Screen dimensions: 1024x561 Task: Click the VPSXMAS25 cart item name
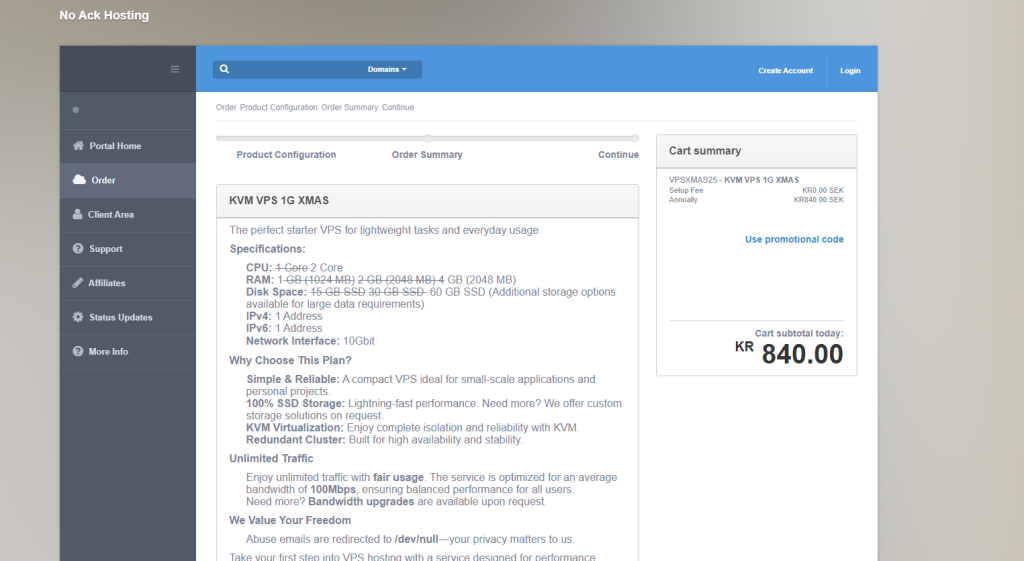coord(734,180)
